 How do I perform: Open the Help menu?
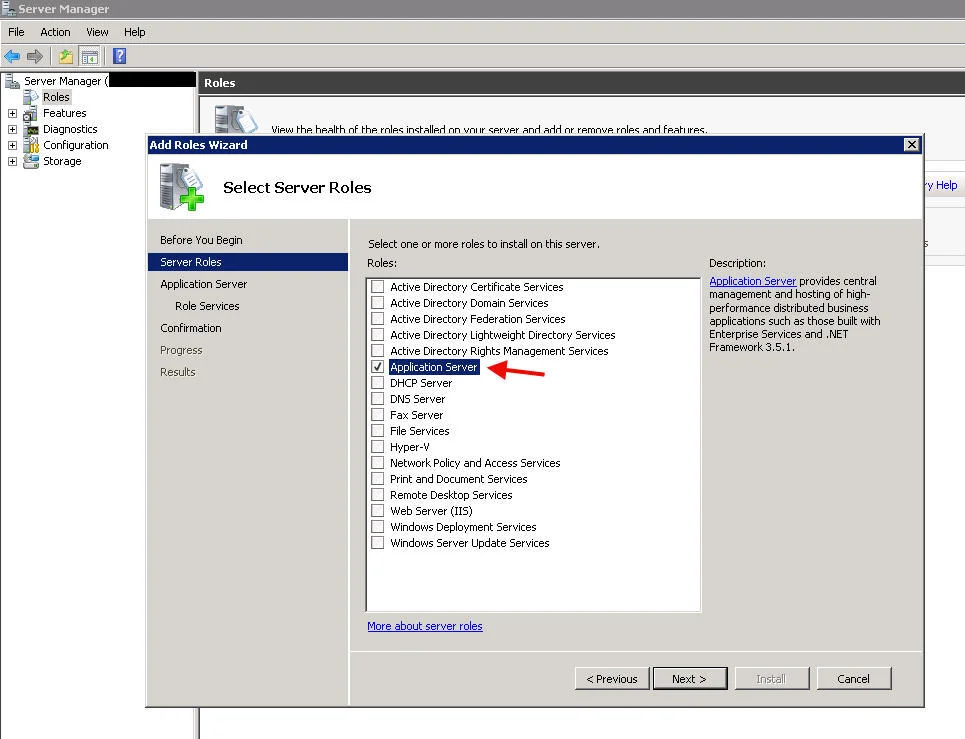(x=135, y=32)
